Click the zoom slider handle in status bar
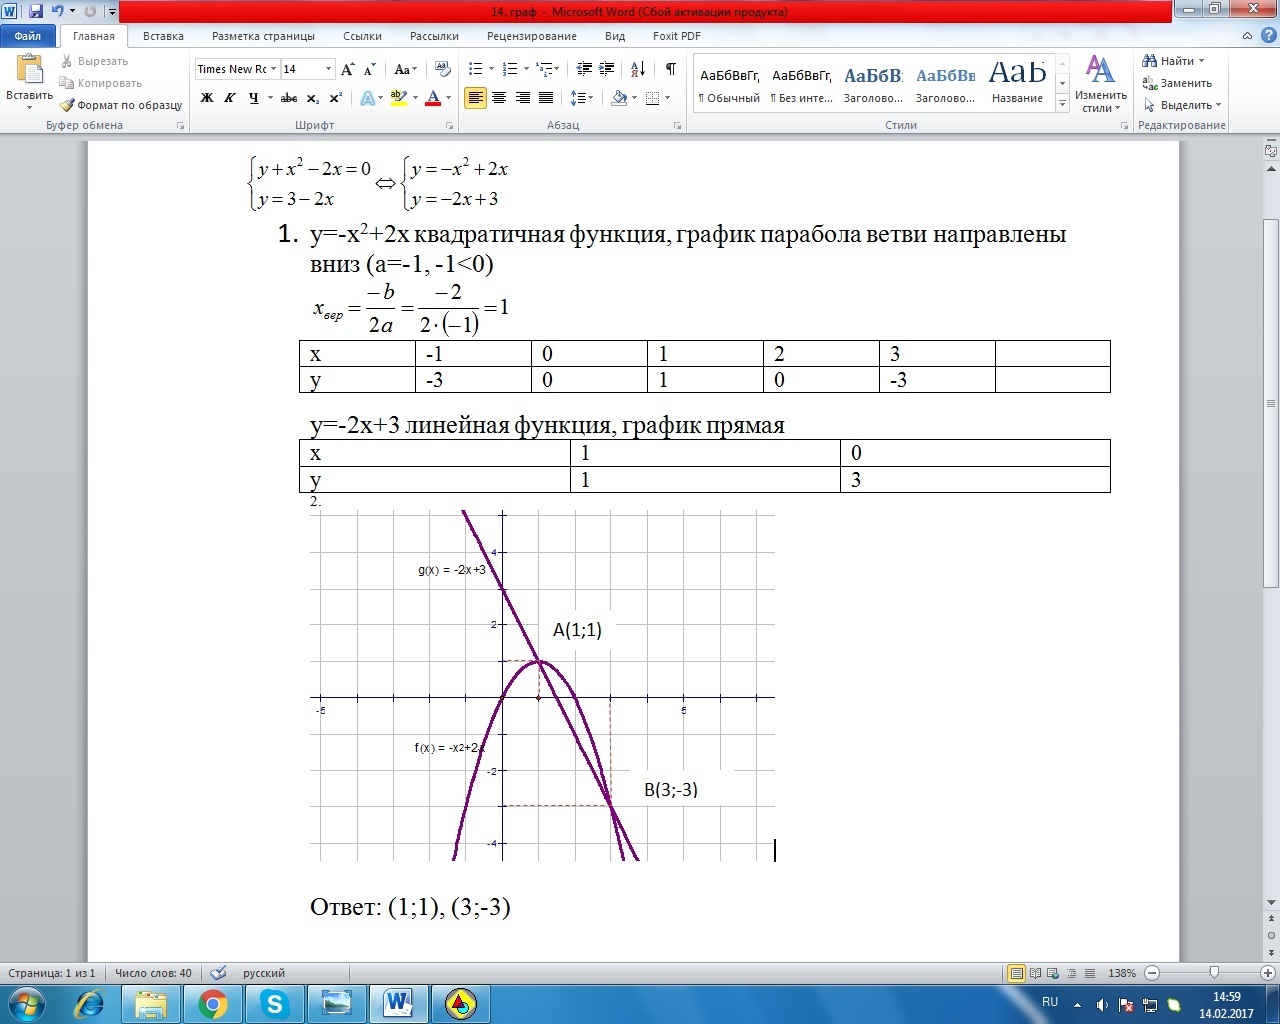Viewport: 1280px width, 1024px height. point(1214,973)
